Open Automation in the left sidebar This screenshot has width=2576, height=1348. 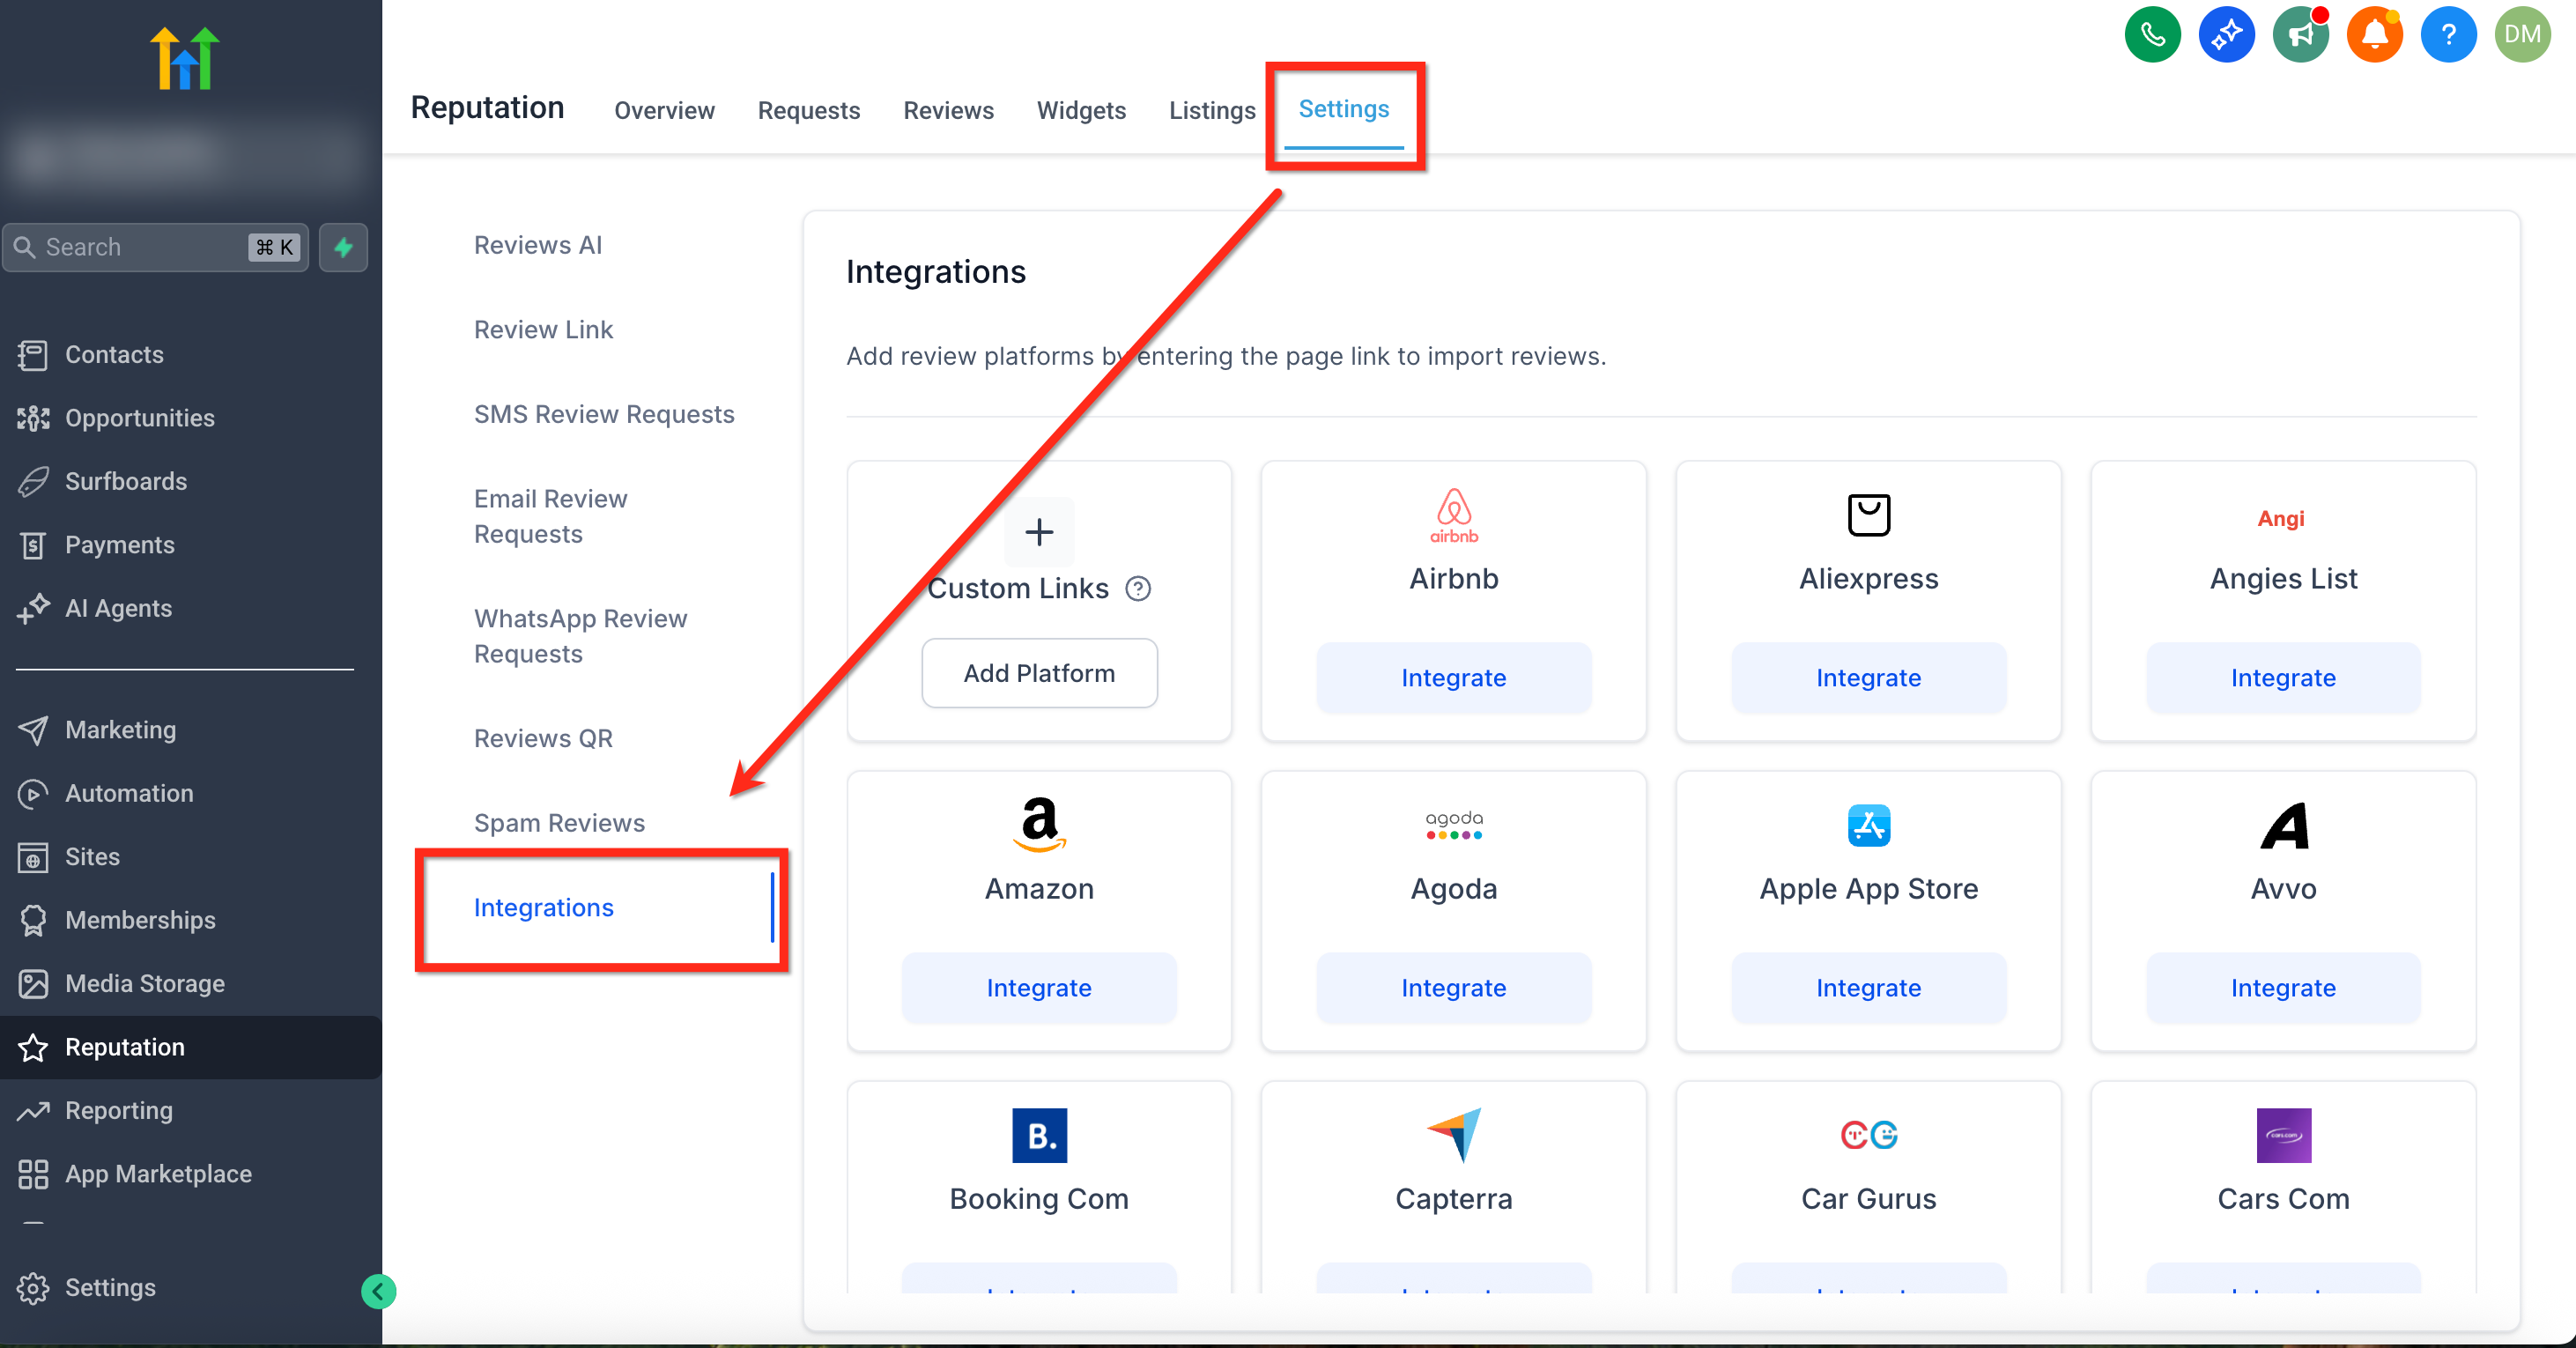[x=129, y=793]
